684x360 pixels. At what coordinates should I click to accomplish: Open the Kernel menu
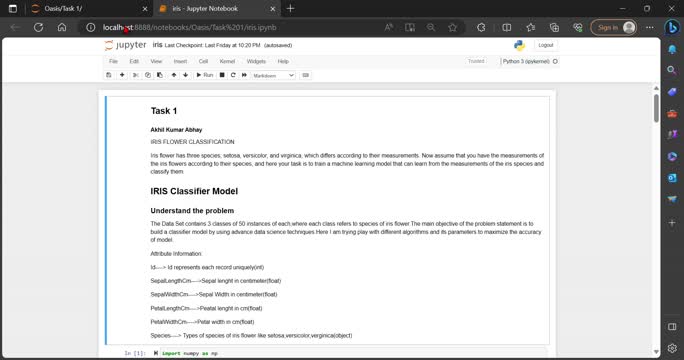(x=227, y=62)
